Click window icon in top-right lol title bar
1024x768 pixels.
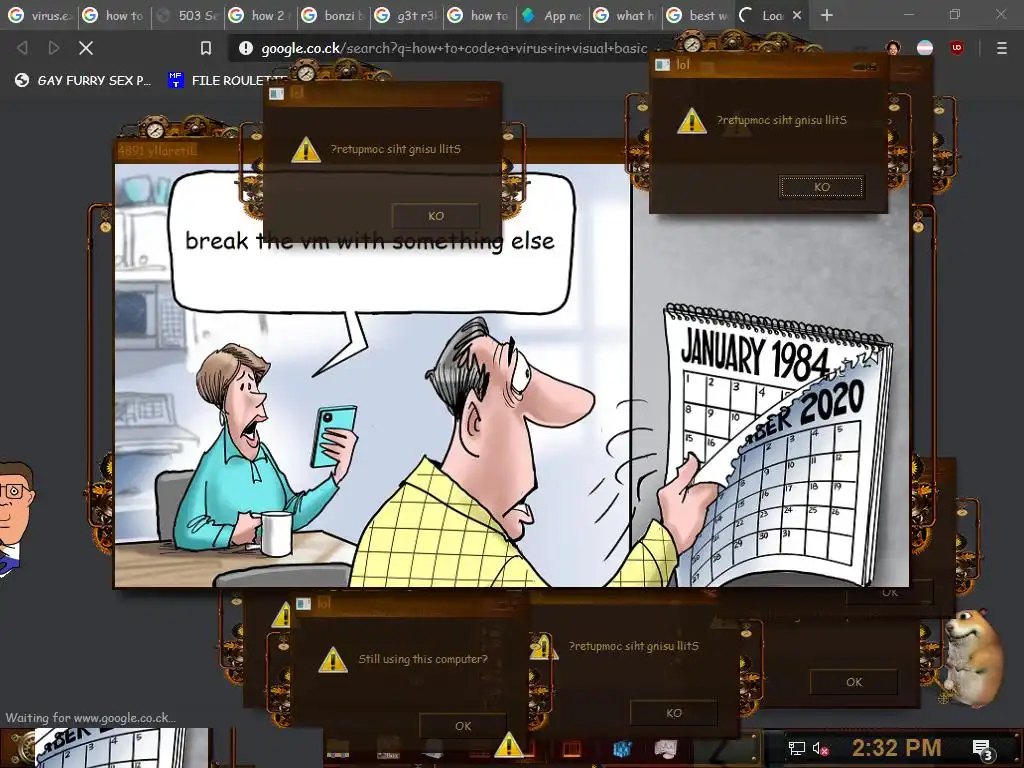click(x=662, y=65)
